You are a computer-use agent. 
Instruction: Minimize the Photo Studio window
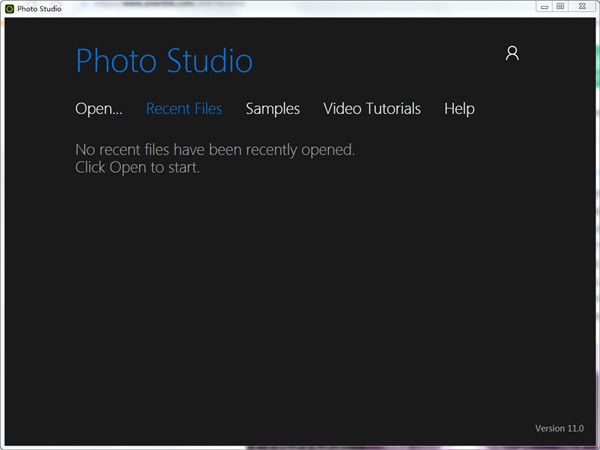pos(544,7)
